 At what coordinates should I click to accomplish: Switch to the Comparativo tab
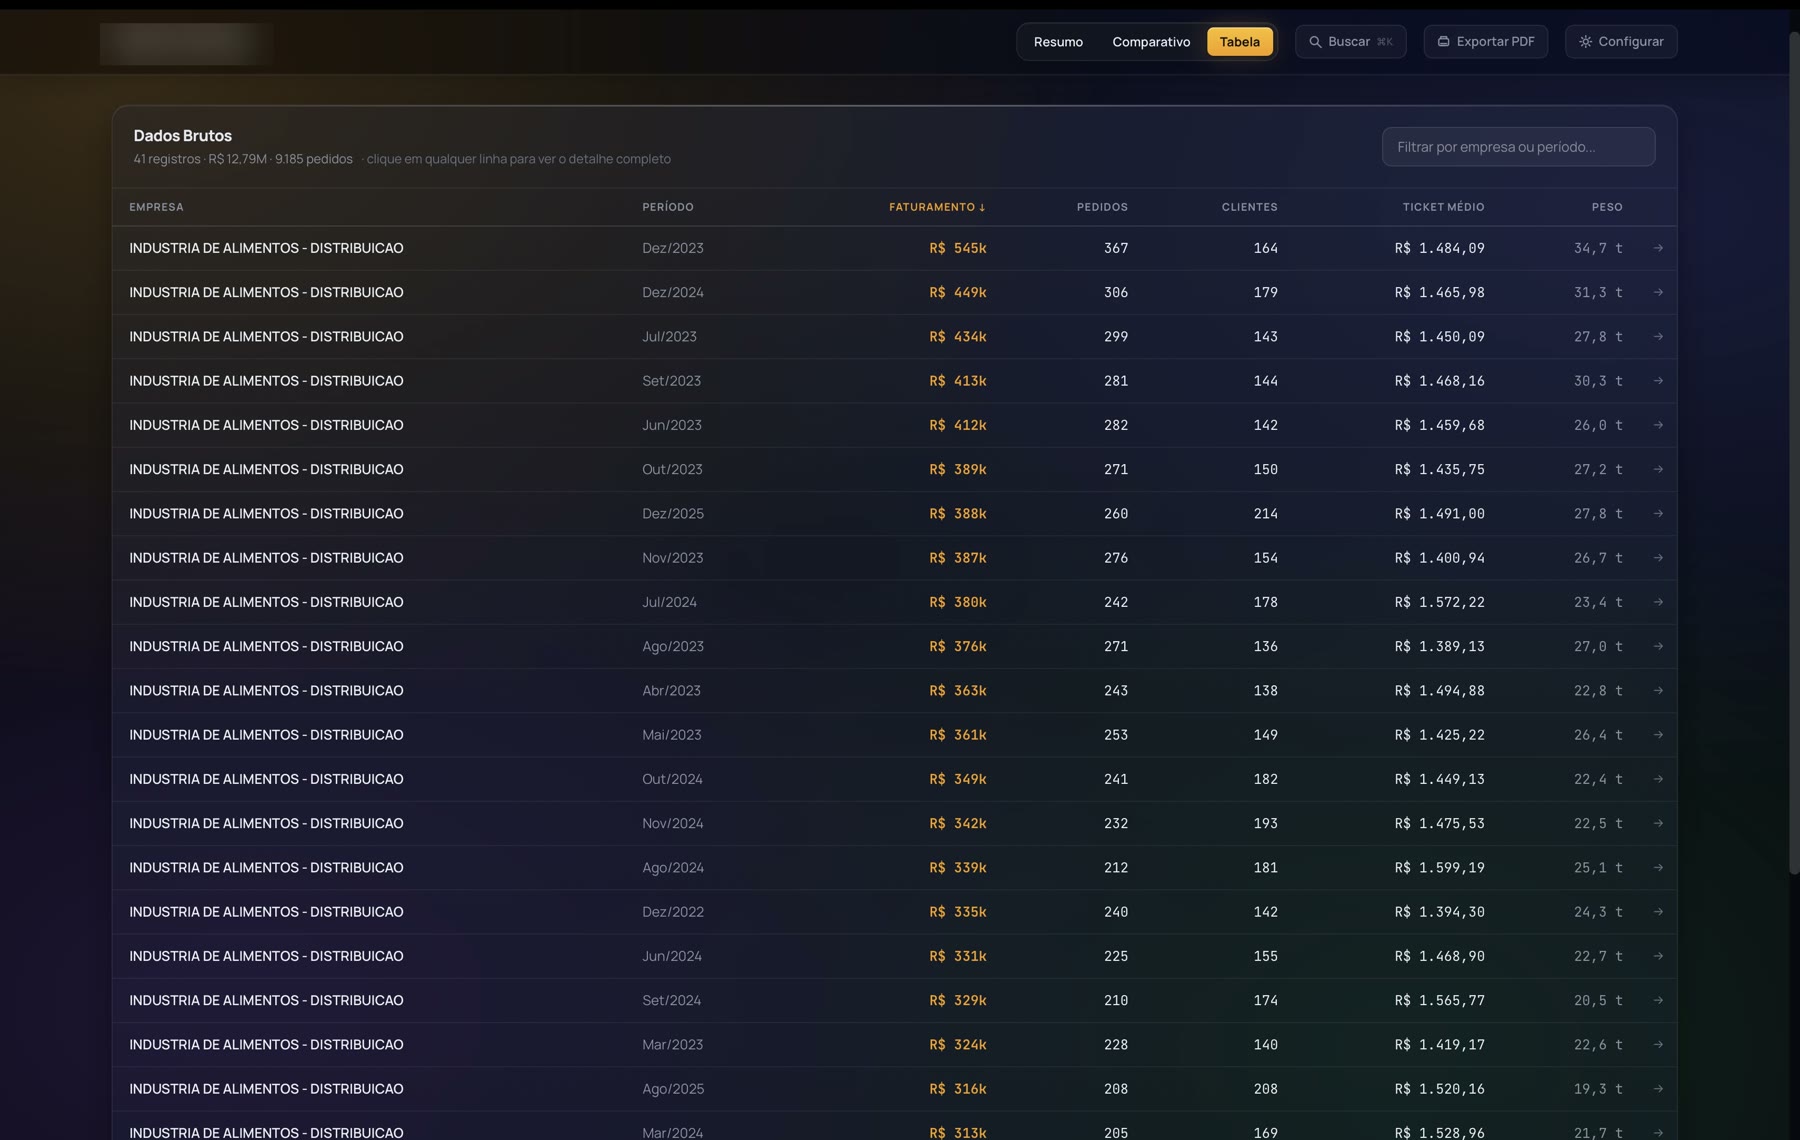[1151, 42]
